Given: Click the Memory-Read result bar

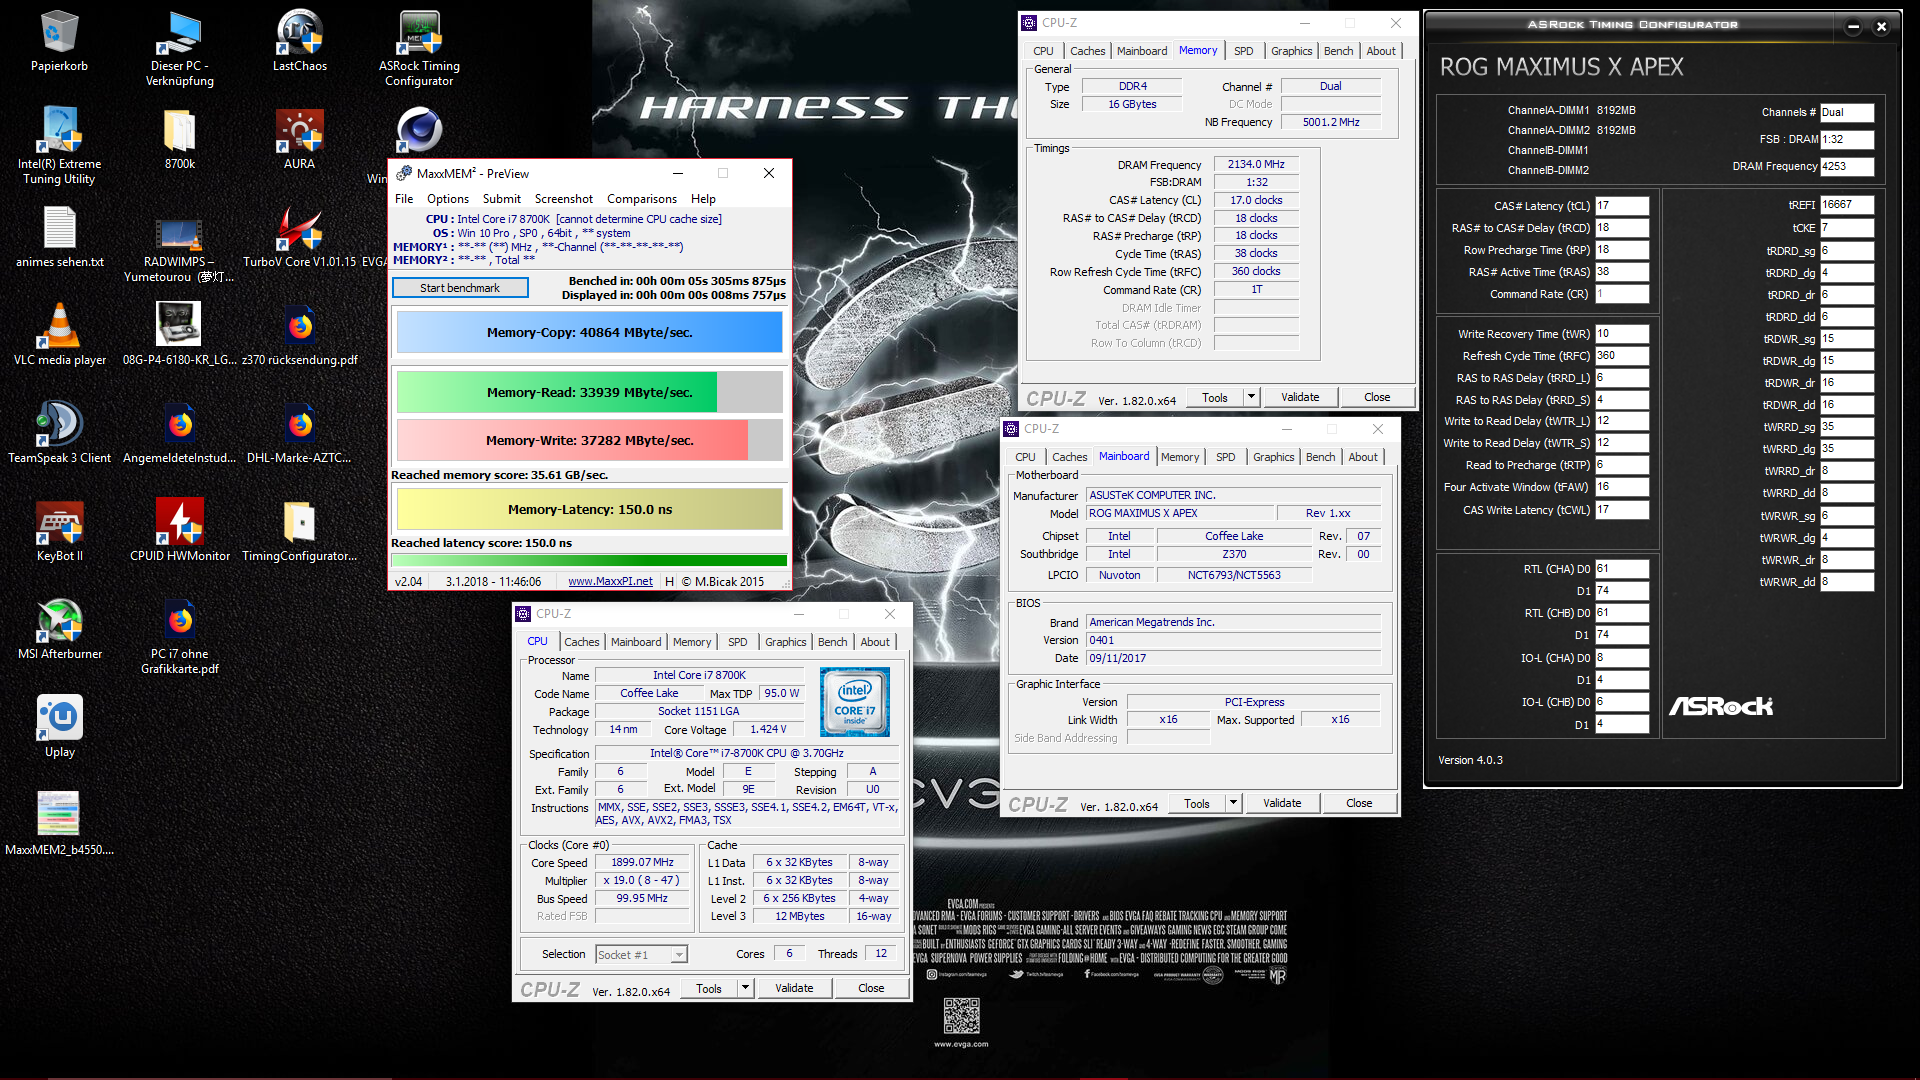Looking at the screenshot, I should pyautogui.click(x=590, y=392).
